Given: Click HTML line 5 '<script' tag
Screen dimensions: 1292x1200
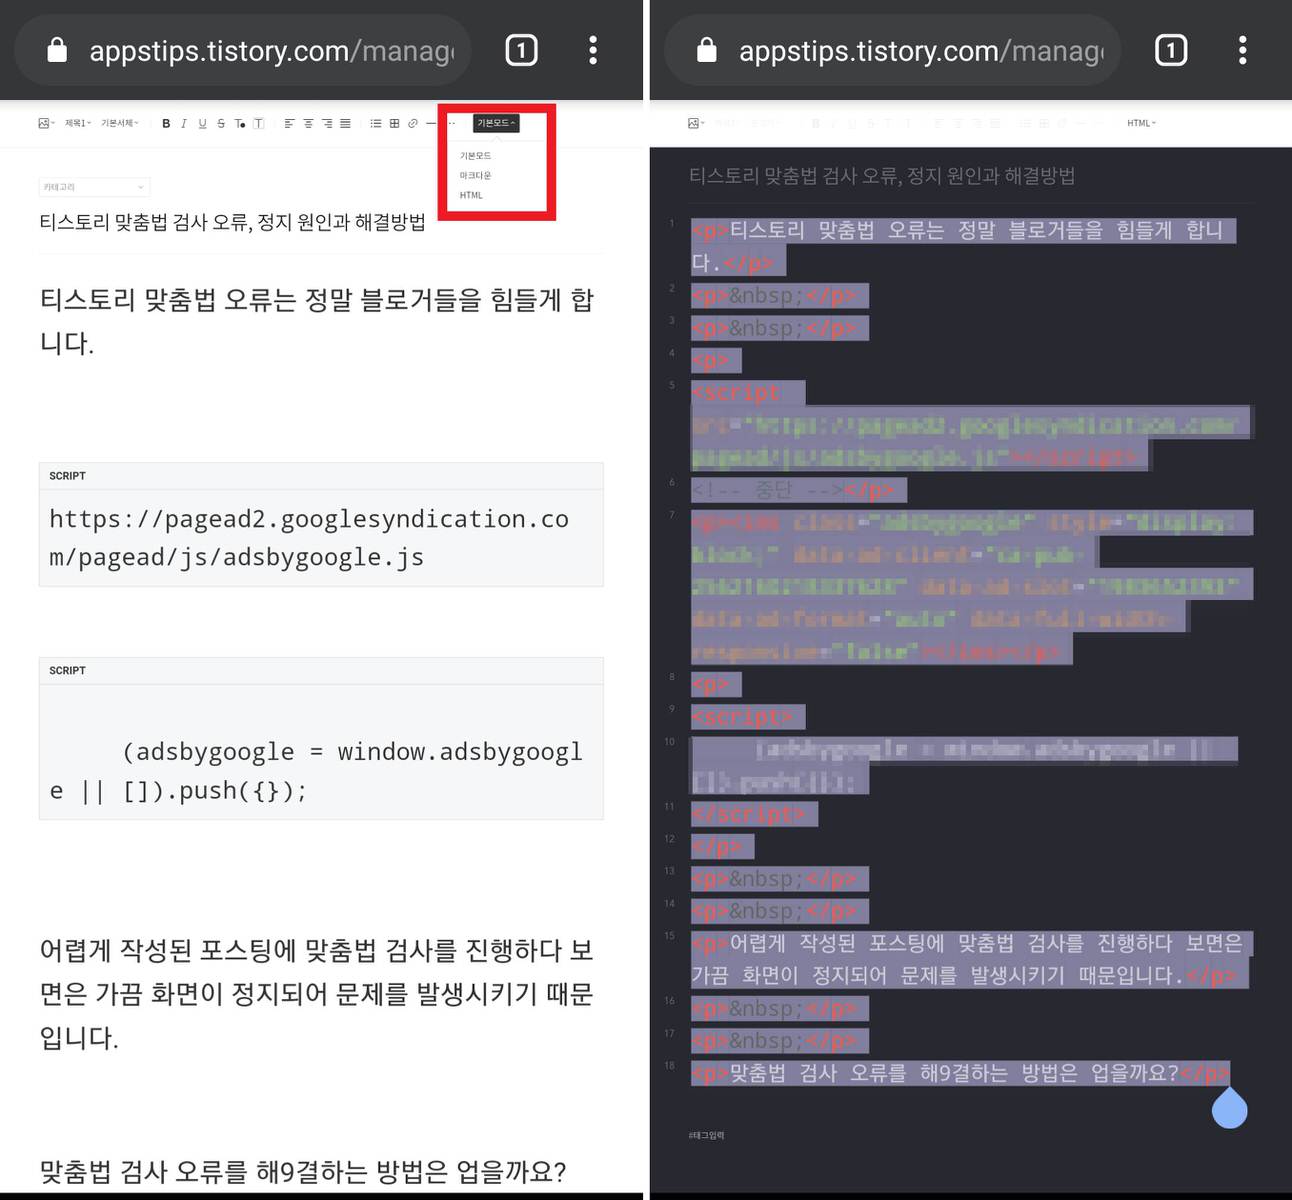Looking at the screenshot, I should [748, 392].
